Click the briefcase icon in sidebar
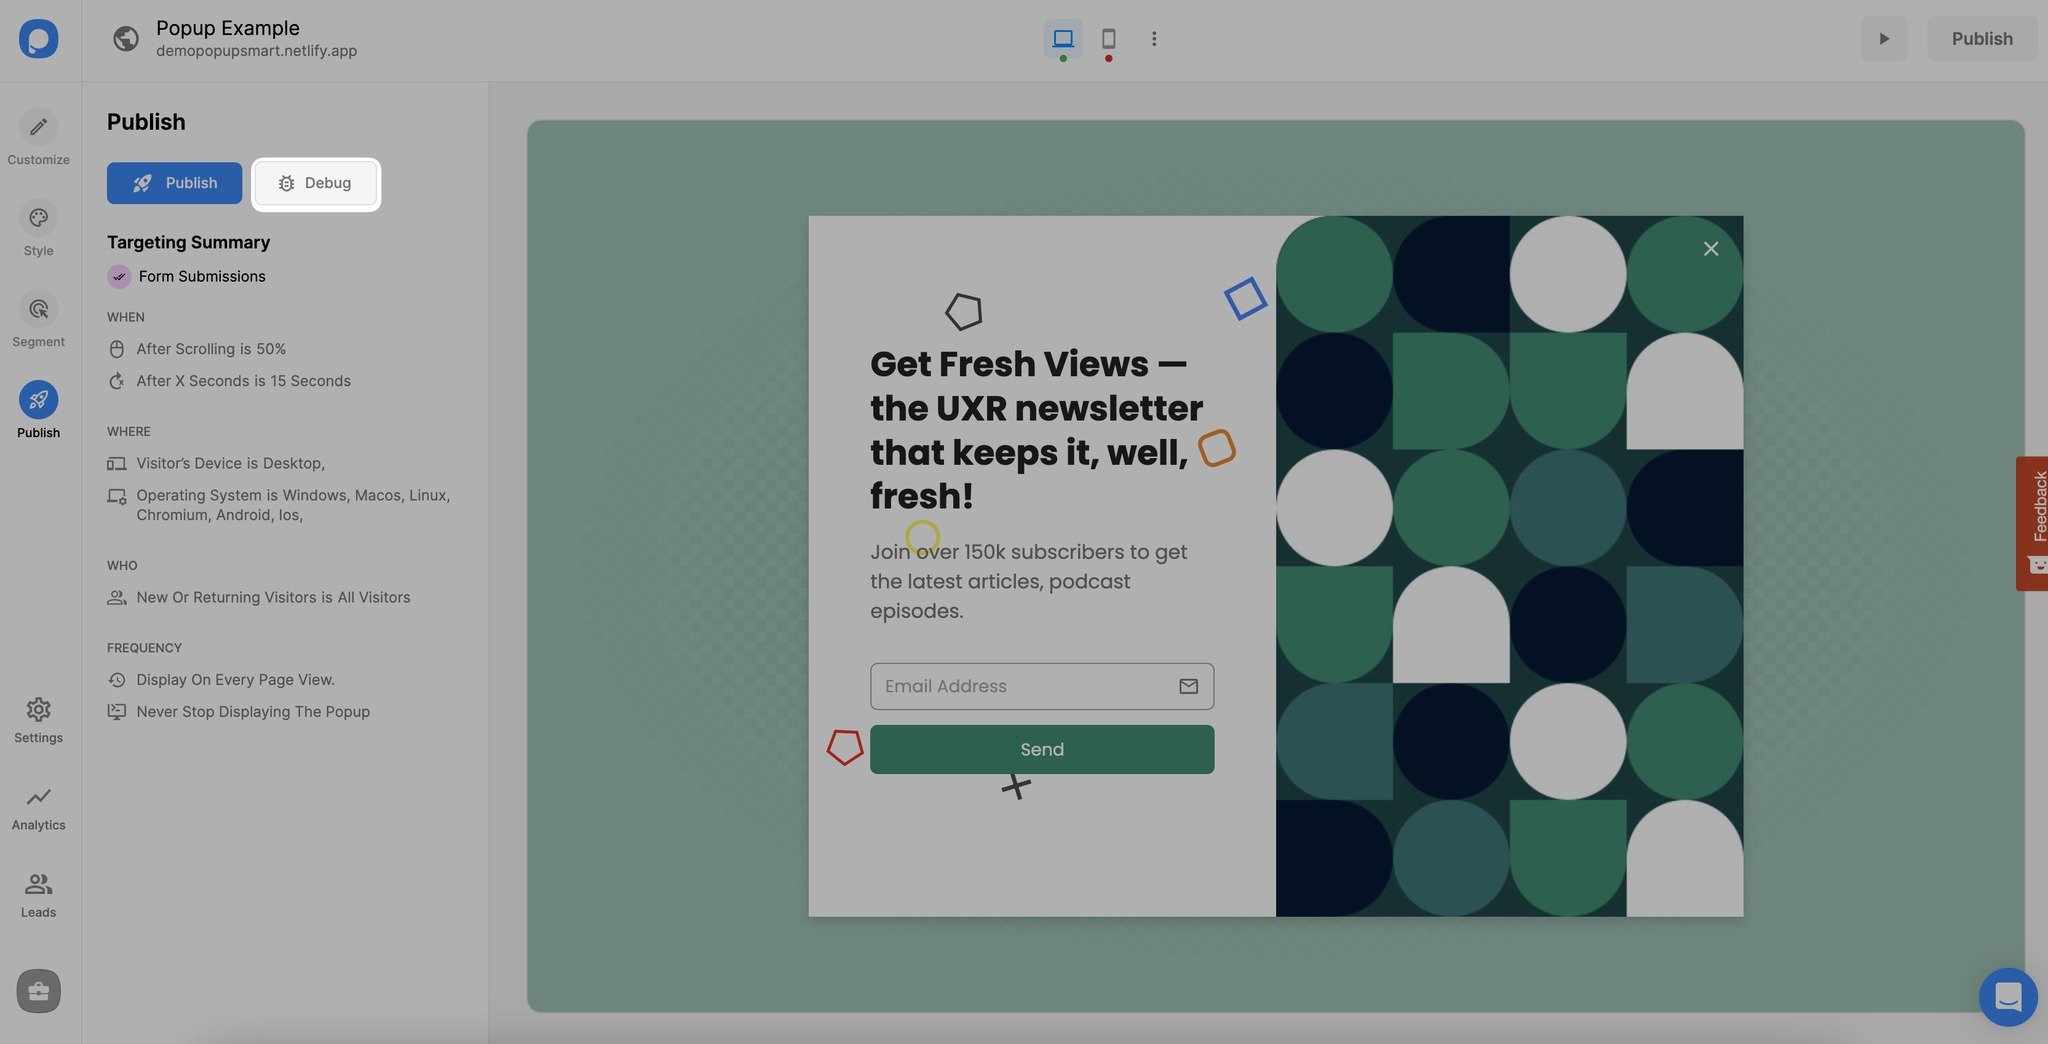The height and width of the screenshot is (1044, 2048). pyautogui.click(x=38, y=991)
